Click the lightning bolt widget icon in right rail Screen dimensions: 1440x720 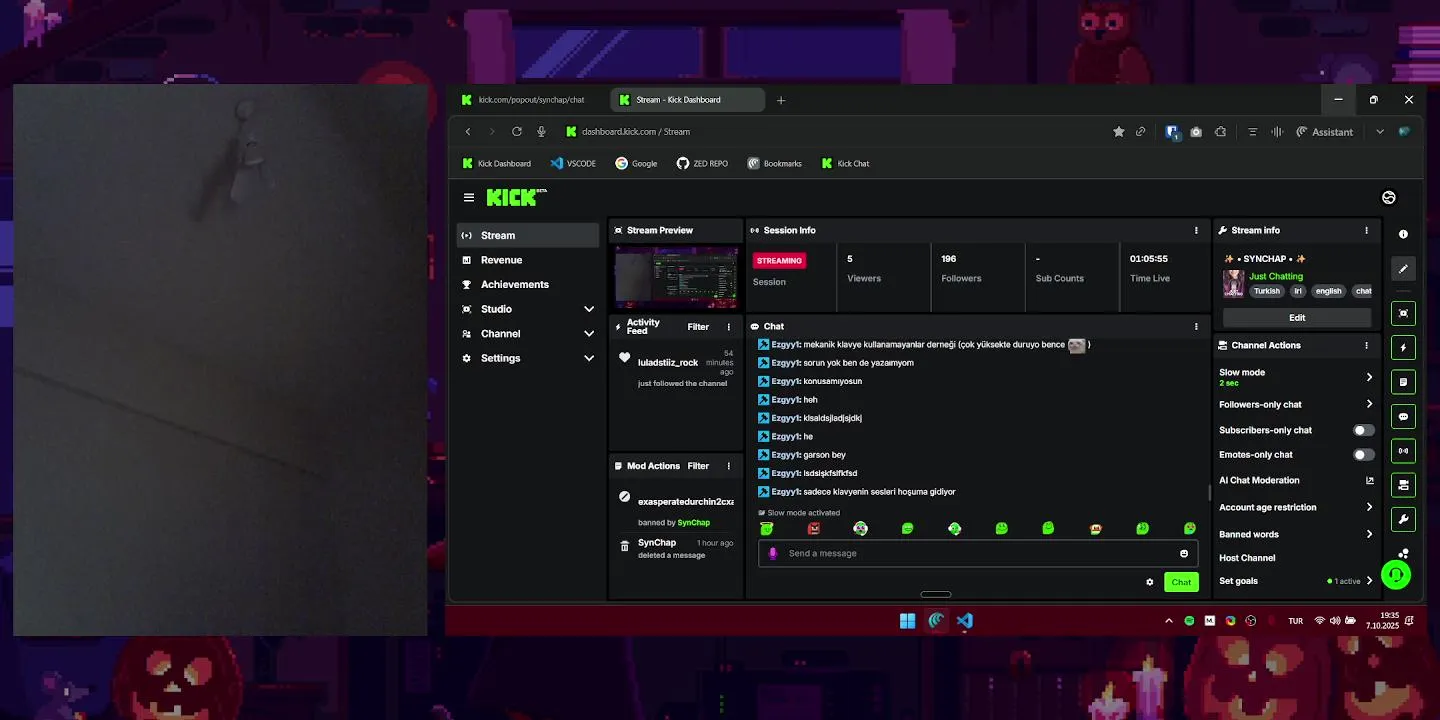pyautogui.click(x=1403, y=348)
